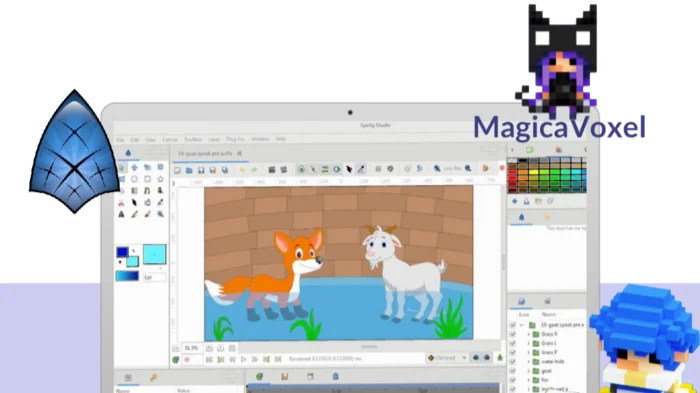The image size is (700, 393).
Task: Select the Fill bucket tool
Action: click(147, 203)
